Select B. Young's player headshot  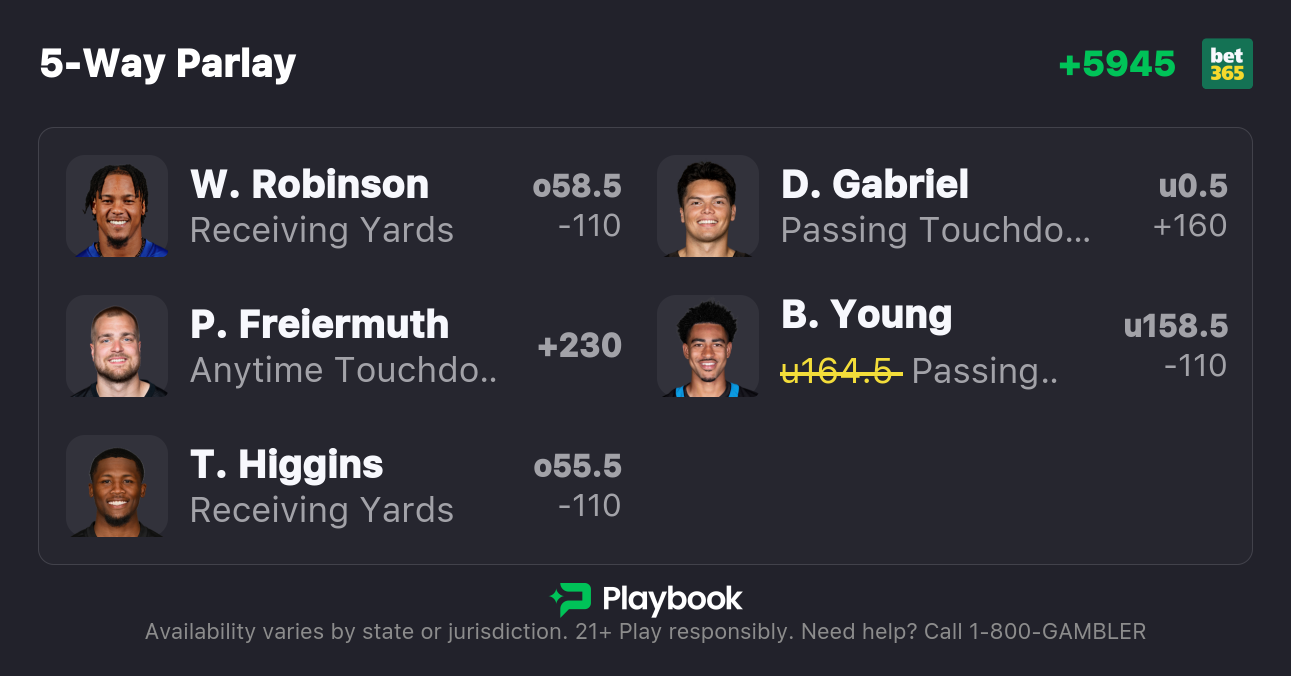708,346
